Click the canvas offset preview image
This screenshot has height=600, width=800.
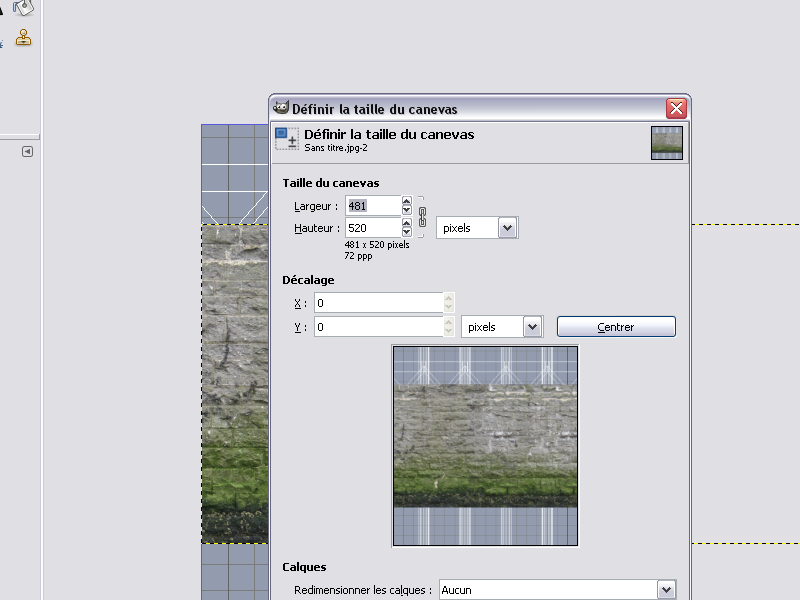click(485, 446)
